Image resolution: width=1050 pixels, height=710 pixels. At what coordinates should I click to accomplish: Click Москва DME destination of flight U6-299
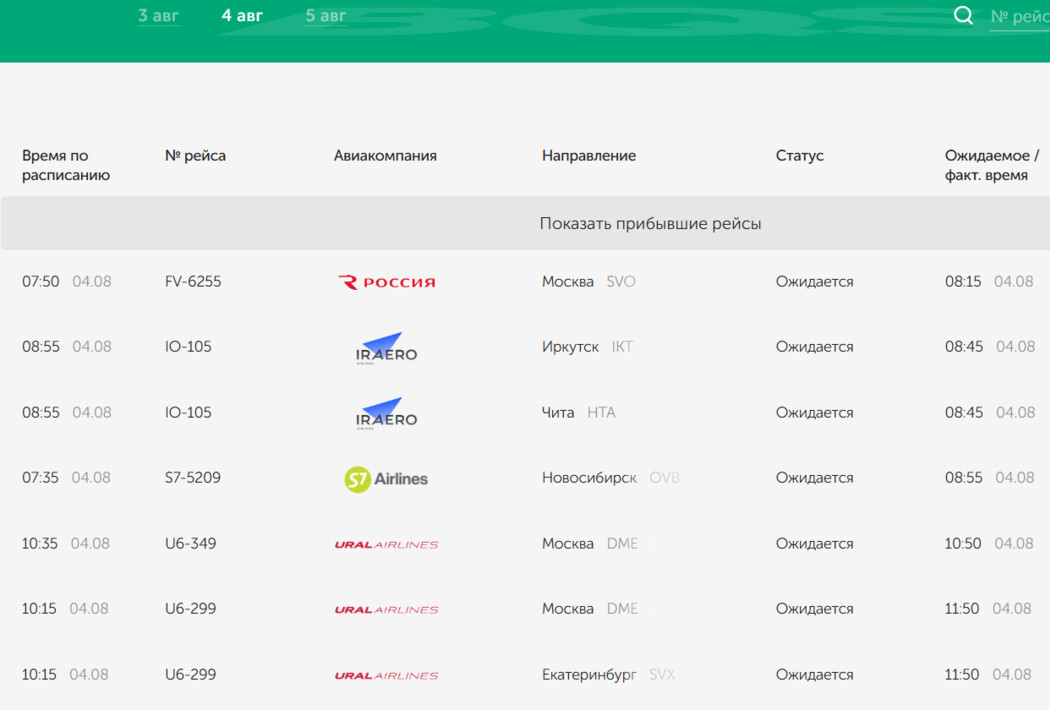click(590, 608)
